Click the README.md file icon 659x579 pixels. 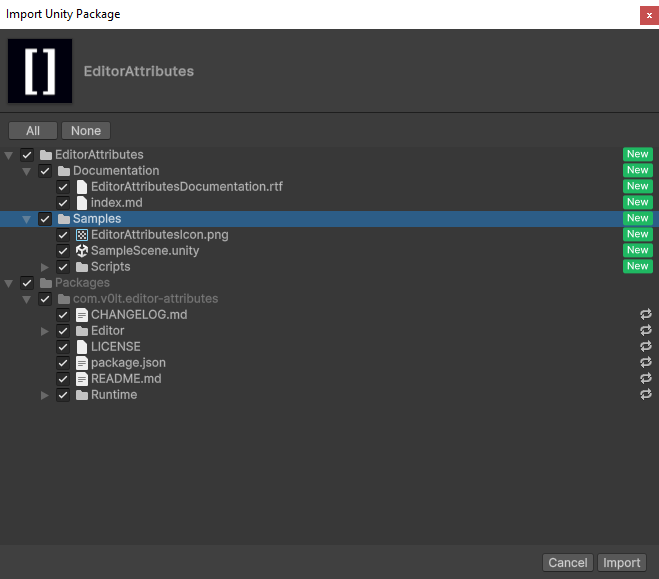pyautogui.click(x=82, y=379)
